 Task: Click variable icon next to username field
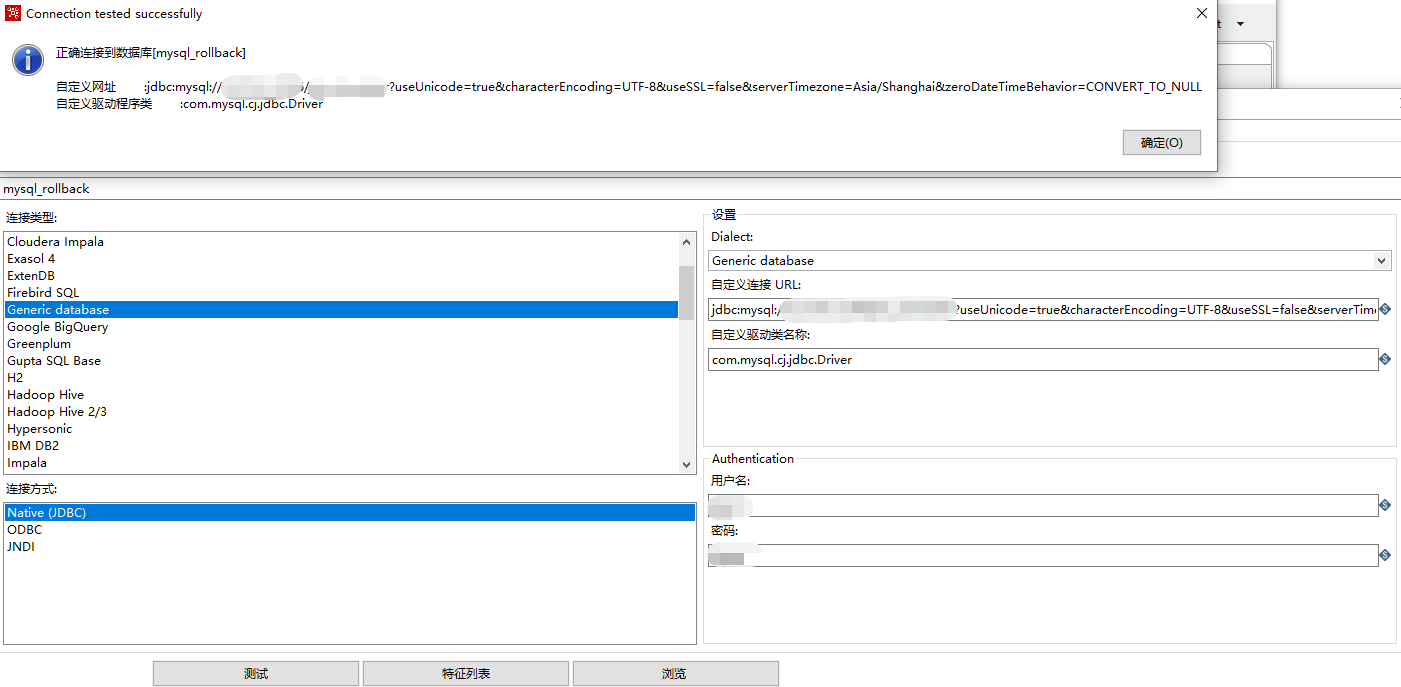[1388, 506]
